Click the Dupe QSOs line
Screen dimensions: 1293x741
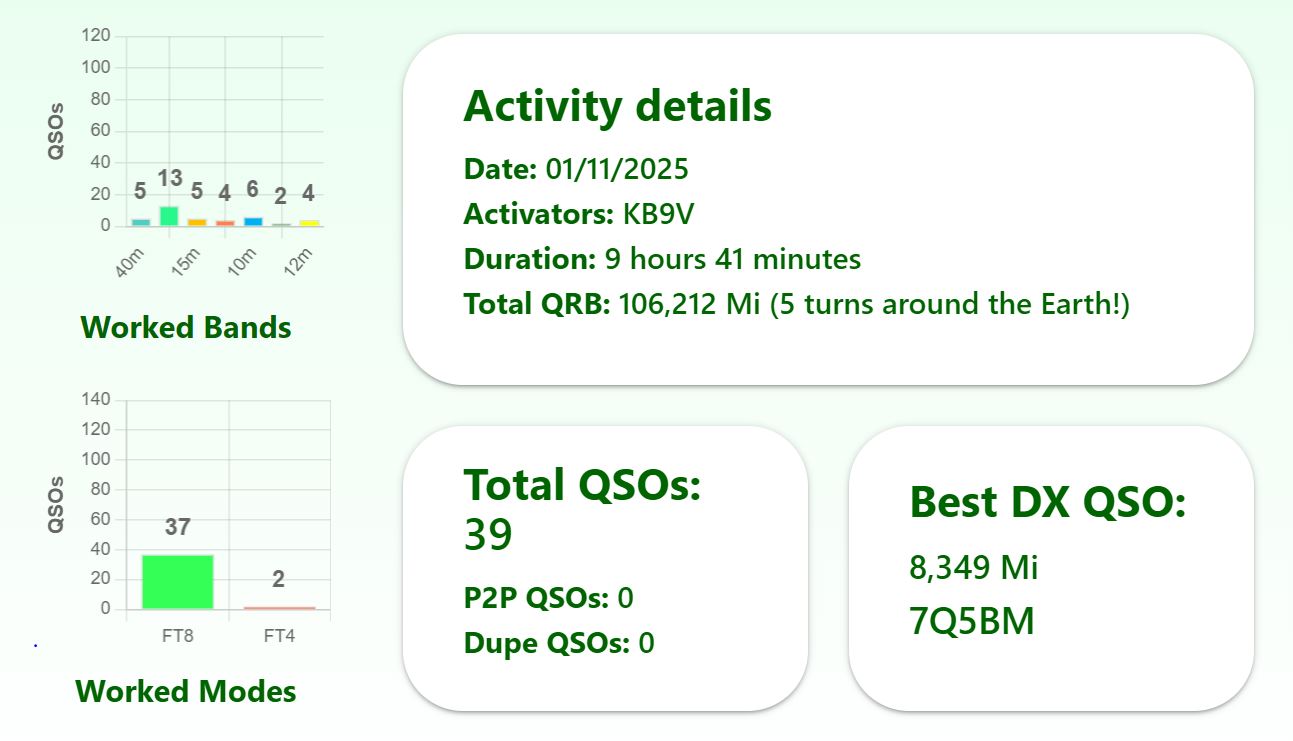tap(558, 642)
